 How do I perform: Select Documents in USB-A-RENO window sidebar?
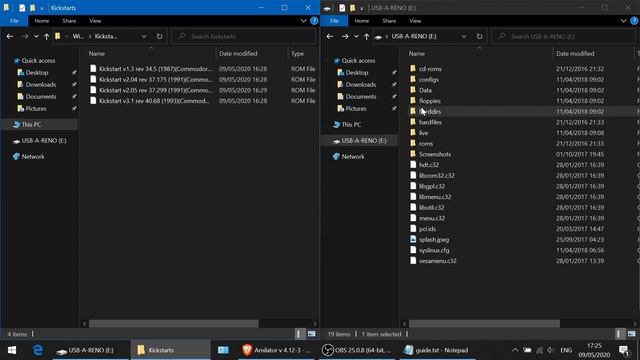click(x=361, y=97)
